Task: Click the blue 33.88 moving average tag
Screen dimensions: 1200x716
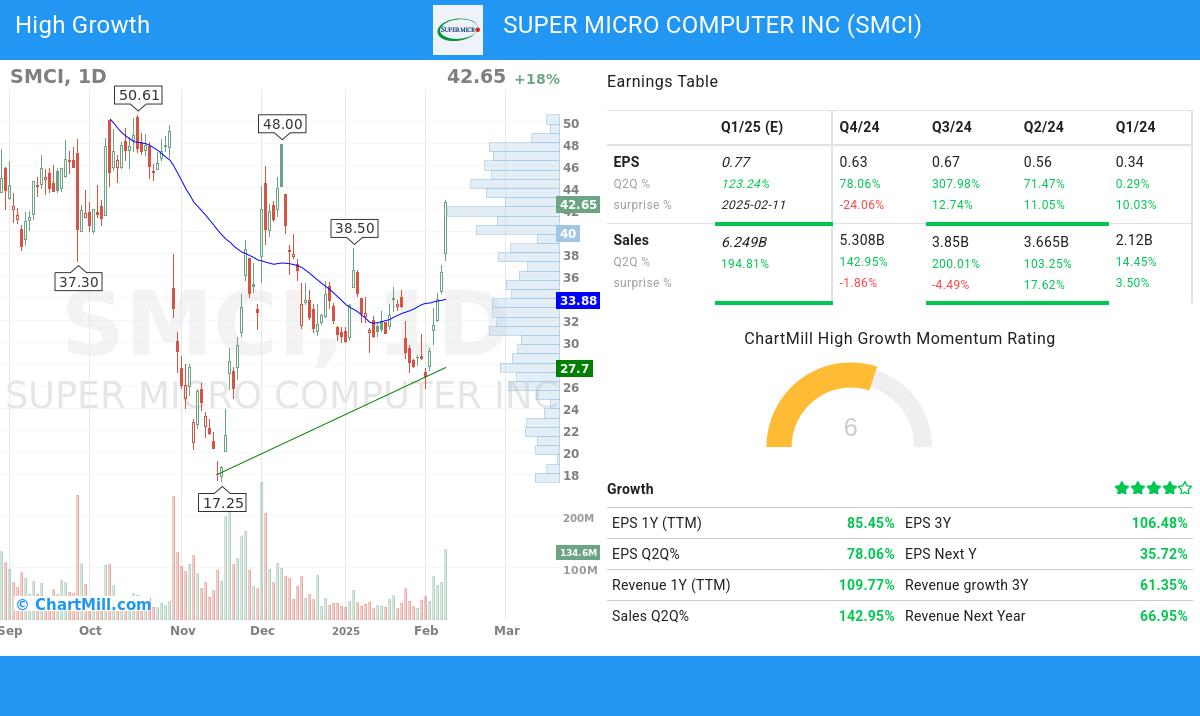Action: click(578, 300)
